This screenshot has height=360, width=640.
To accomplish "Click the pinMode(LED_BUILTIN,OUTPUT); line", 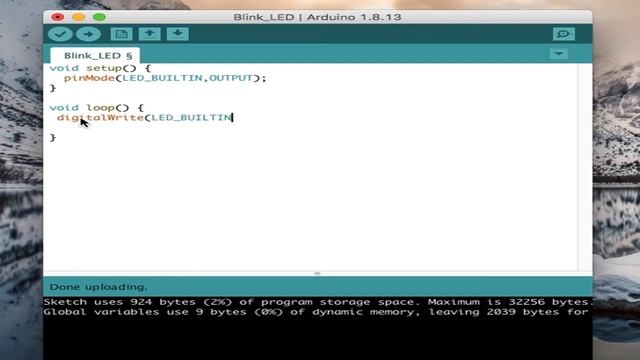I will (165, 78).
